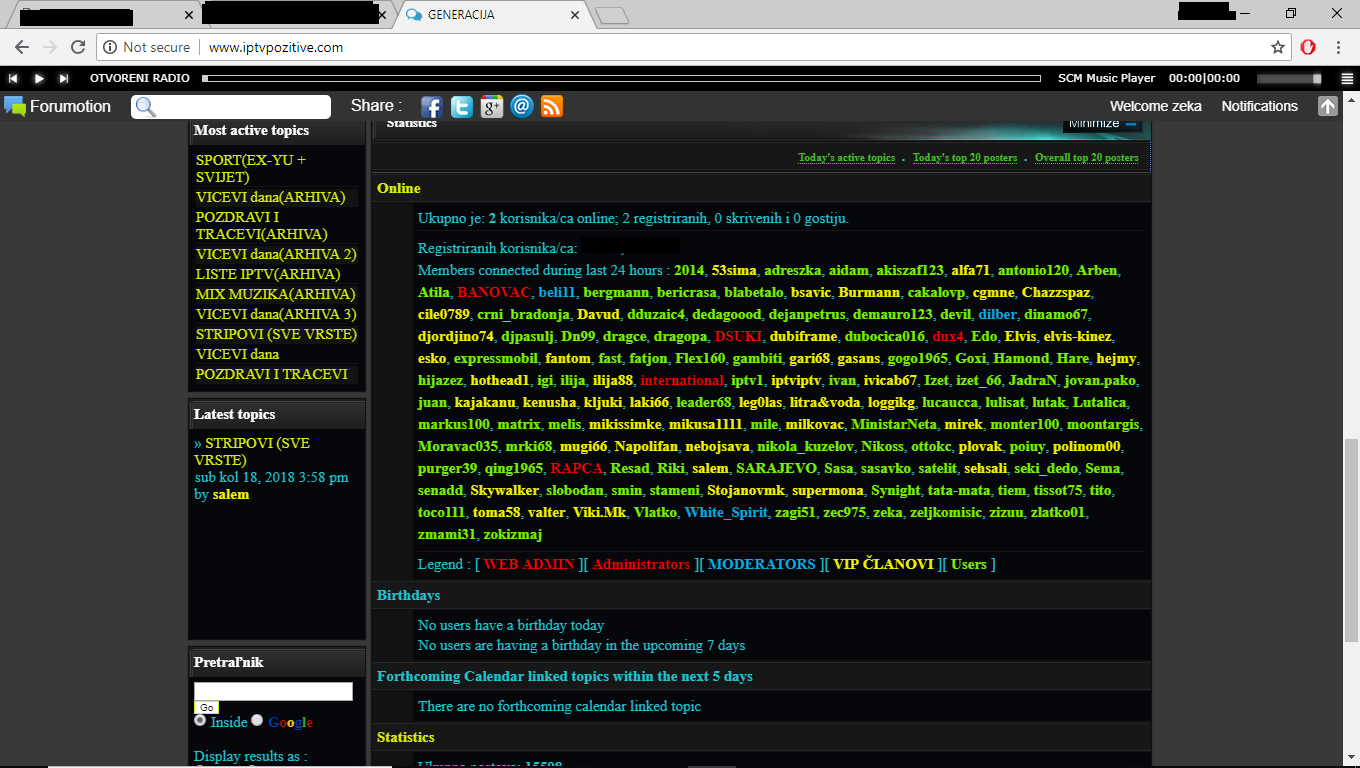The width and height of the screenshot is (1360, 768).
Task: Open the RSS feed icon
Action: (x=552, y=107)
